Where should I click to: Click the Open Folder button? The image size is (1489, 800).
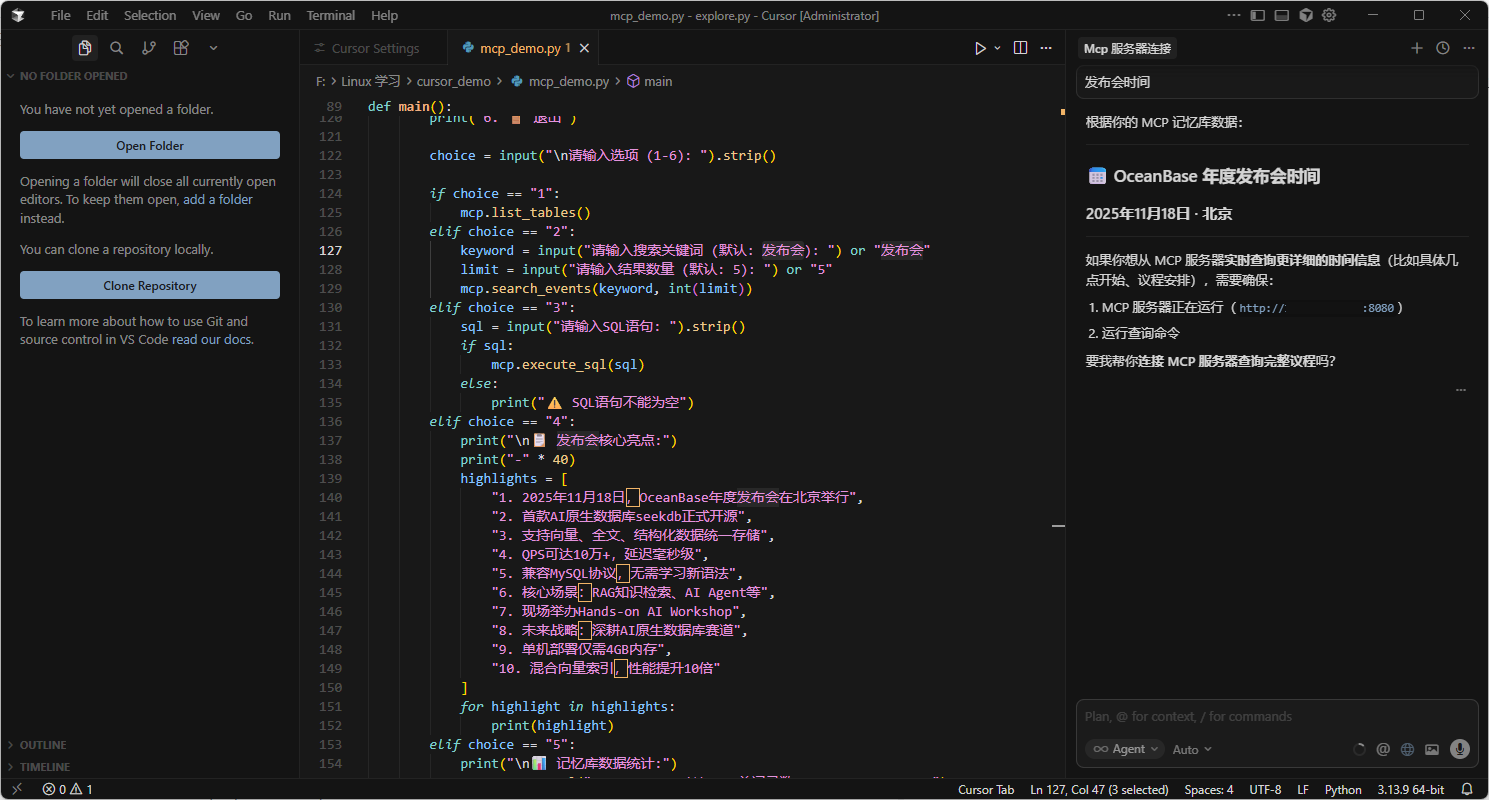(150, 145)
